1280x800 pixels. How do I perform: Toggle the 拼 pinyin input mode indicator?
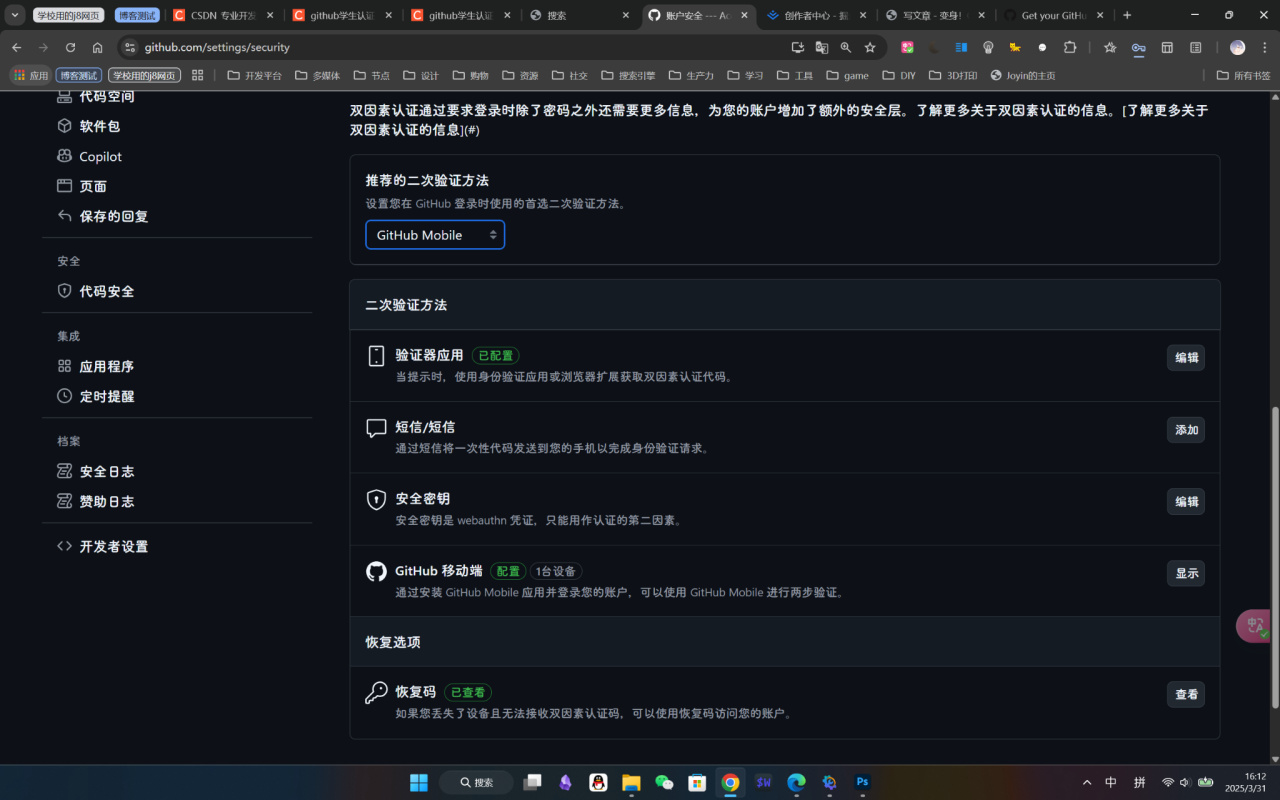coord(1139,782)
